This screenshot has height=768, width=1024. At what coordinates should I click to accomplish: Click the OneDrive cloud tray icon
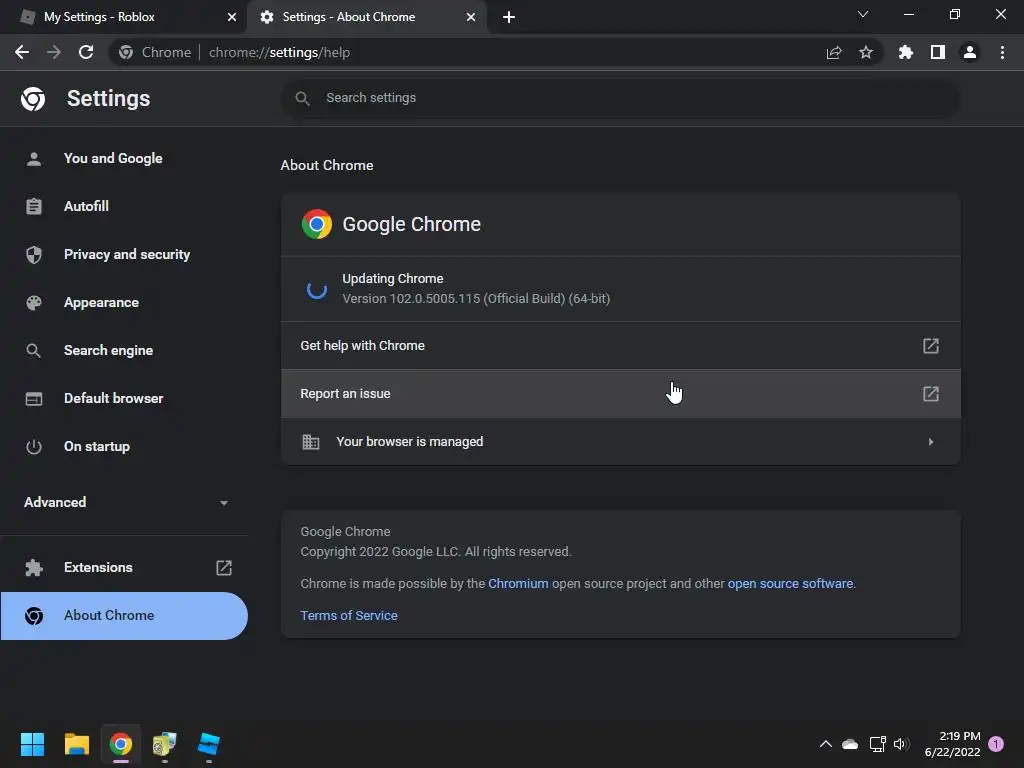850,744
